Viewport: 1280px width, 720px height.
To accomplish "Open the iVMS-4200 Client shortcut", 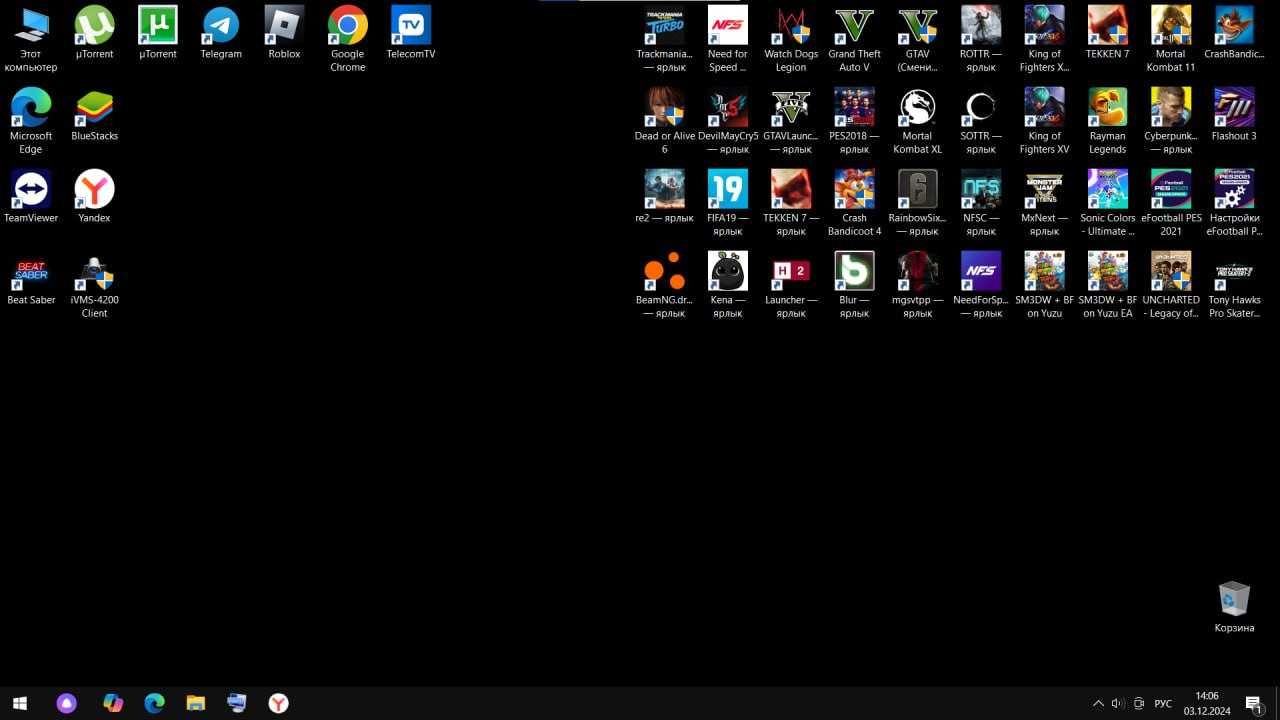I will 95,286.
